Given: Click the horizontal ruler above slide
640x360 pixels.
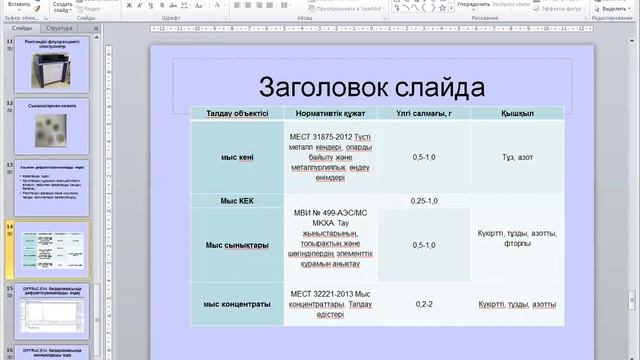Looking at the screenshot, I should tap(371, 29).
